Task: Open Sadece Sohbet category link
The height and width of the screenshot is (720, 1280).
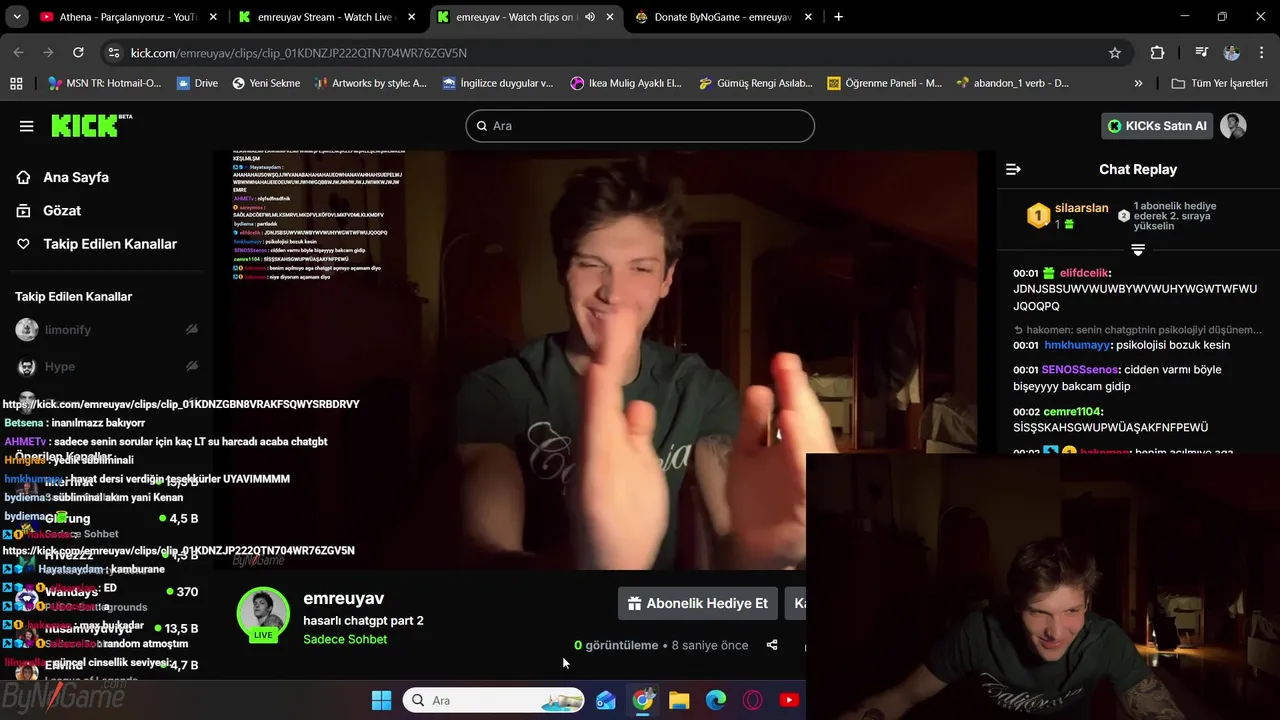Action: [345, 639]
